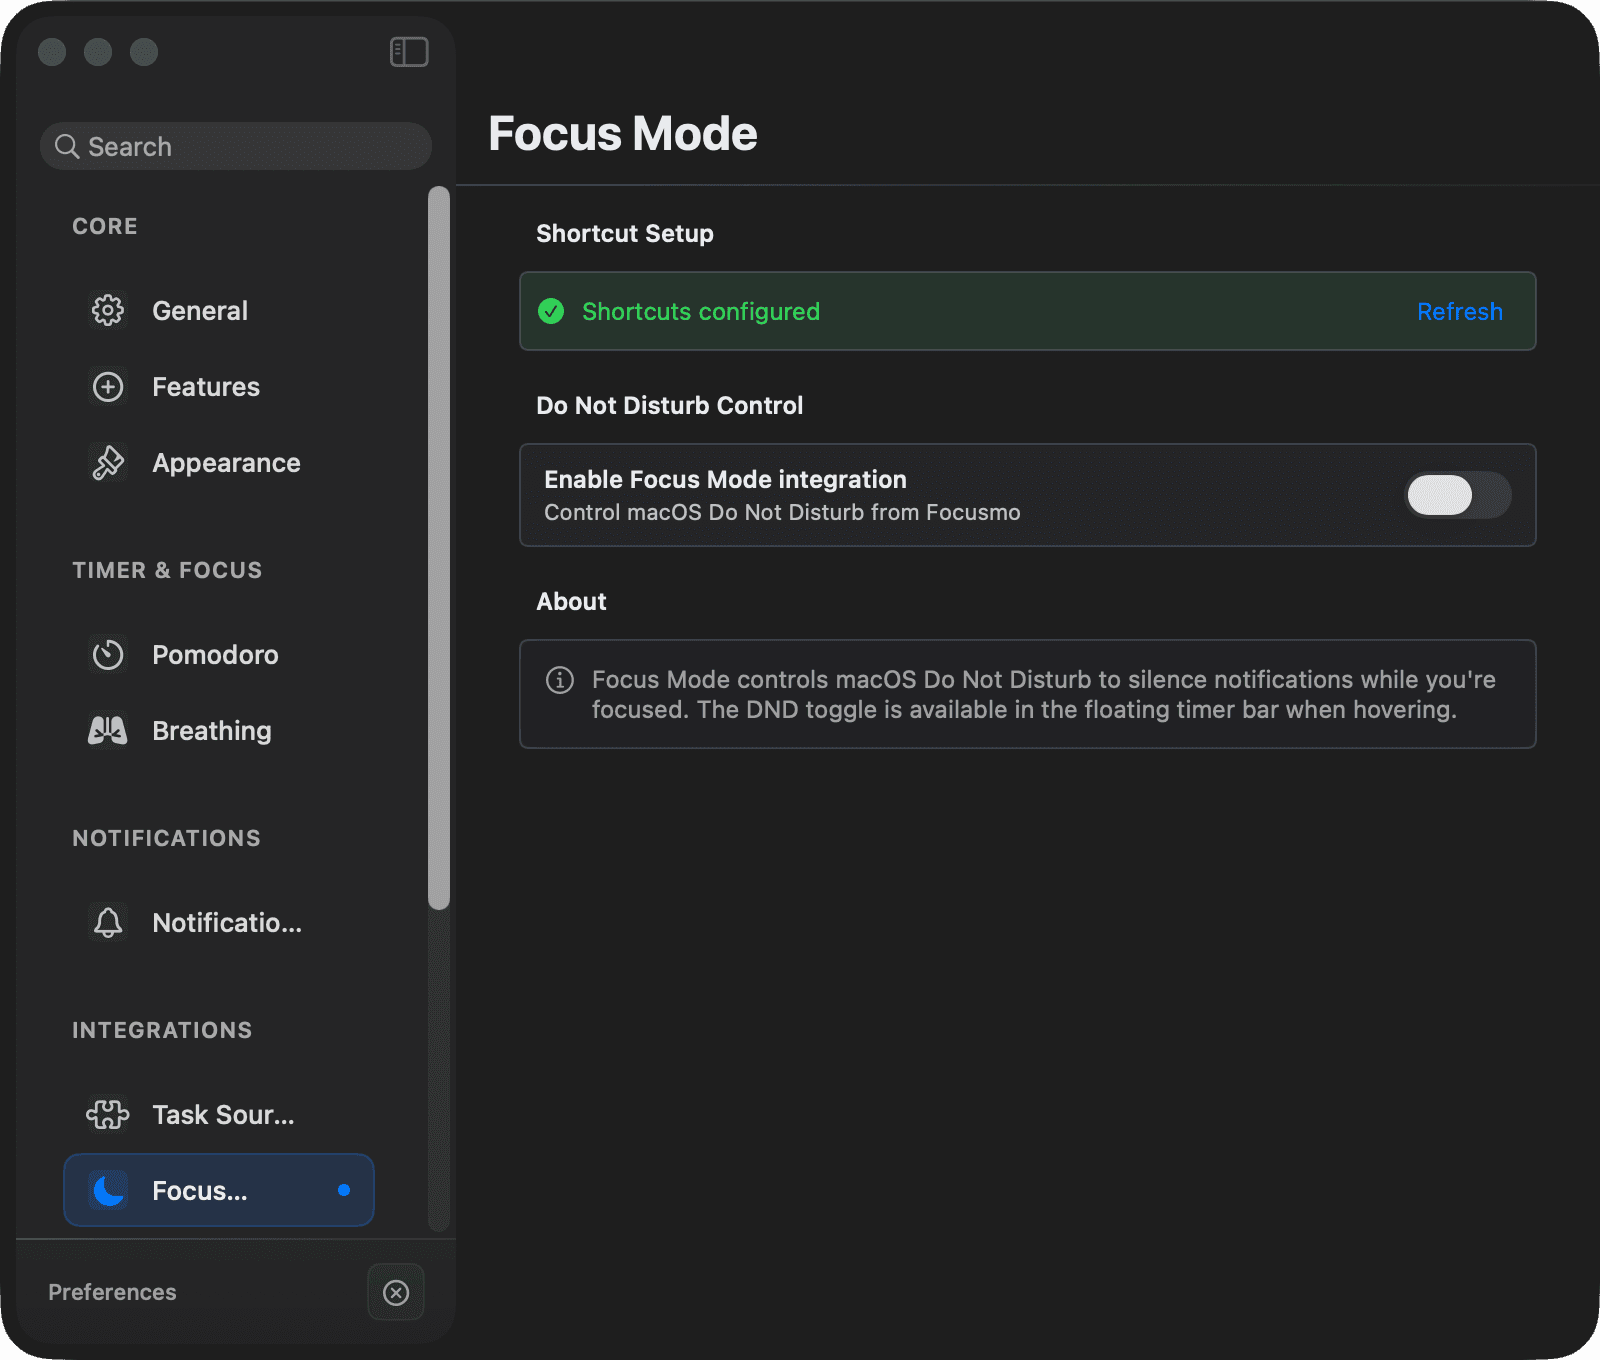Toggle the sidebar panel icon
Image resolution: width=1600 pixels, height=1360 pixels.
tap(409, 52)
